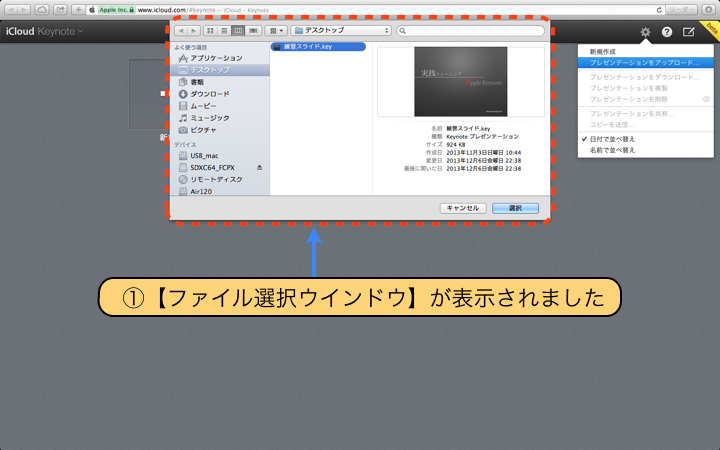Viewport: 720px width, 450px height.
Task: Select ダウンロード in the sidebar
Action: [219, 94]
